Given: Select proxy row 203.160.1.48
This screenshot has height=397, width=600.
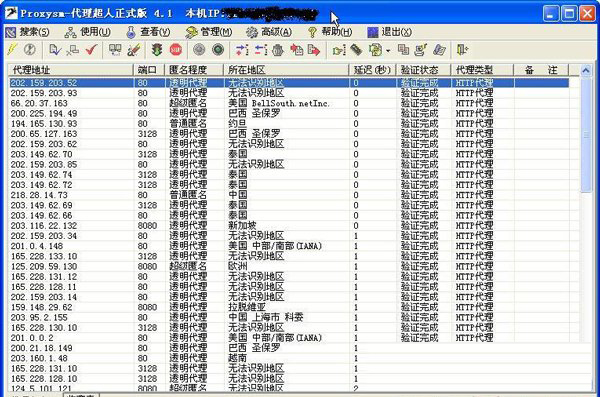Looking at the screenshot, I should (289, 358).
